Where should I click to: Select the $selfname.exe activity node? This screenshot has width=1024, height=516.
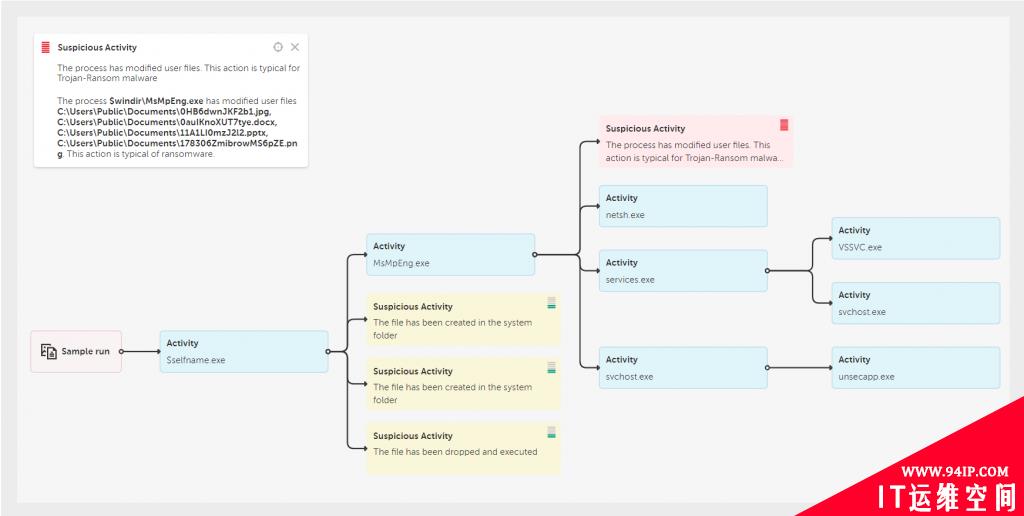click(x=244, y=351)
